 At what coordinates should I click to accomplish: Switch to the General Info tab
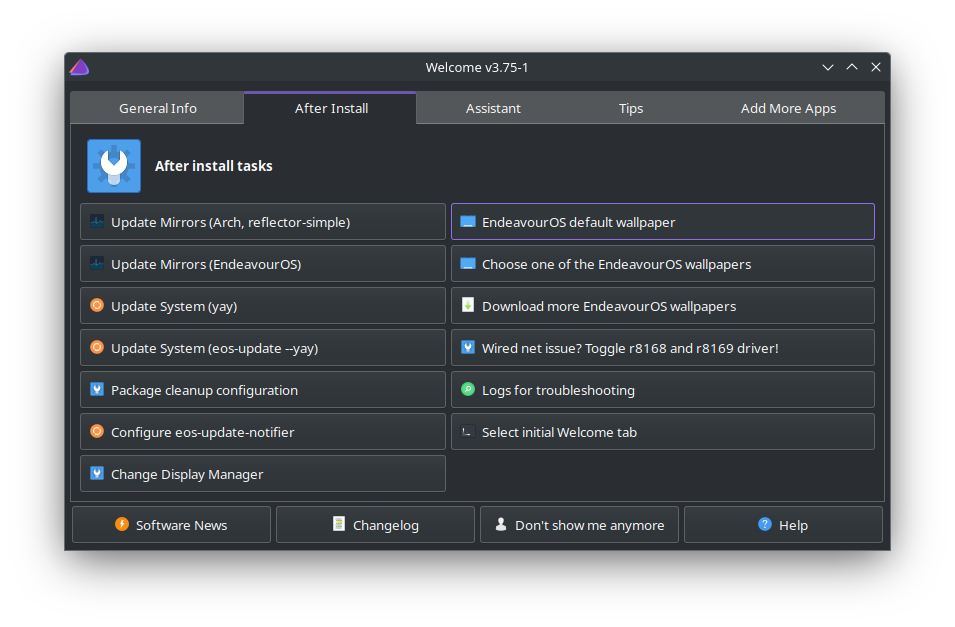point(158,108)
